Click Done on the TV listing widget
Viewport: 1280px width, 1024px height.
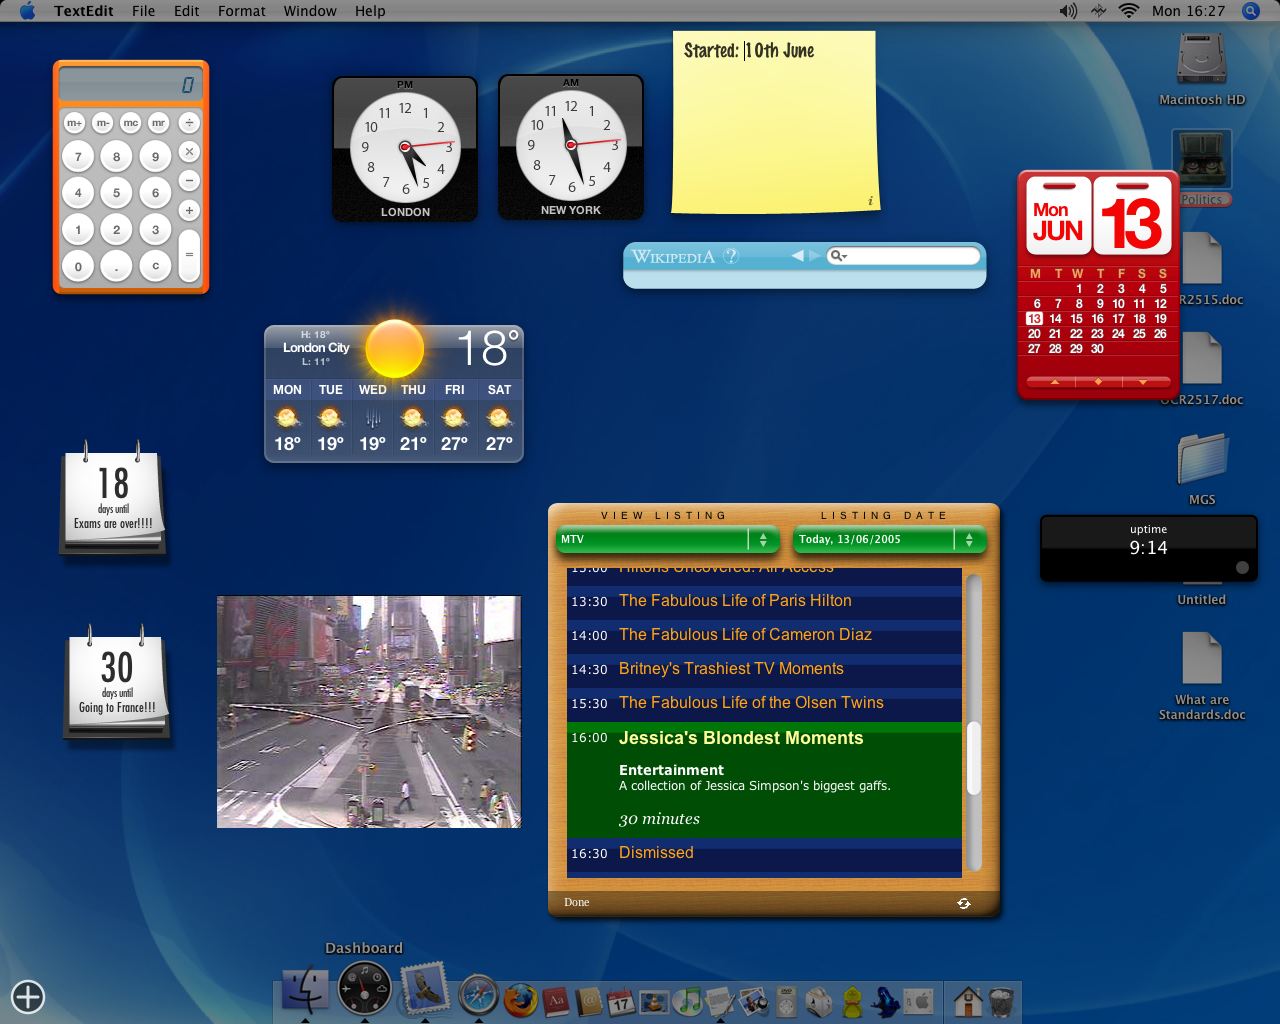pyautogui.click(x=577, y=902)
